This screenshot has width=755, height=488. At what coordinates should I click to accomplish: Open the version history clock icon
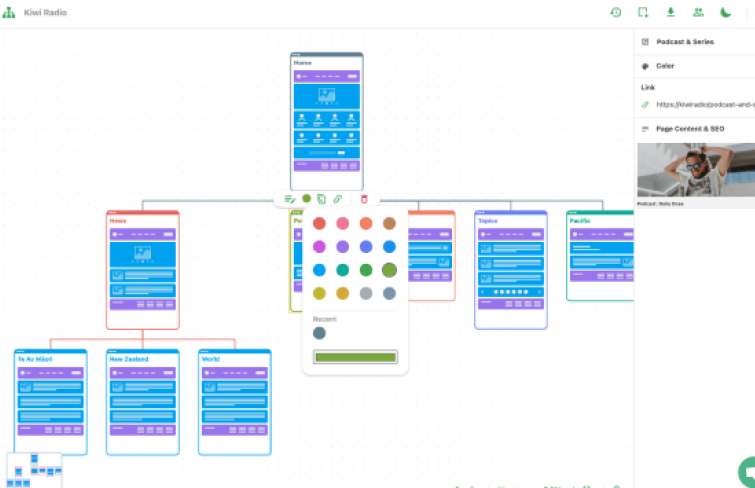615,13
